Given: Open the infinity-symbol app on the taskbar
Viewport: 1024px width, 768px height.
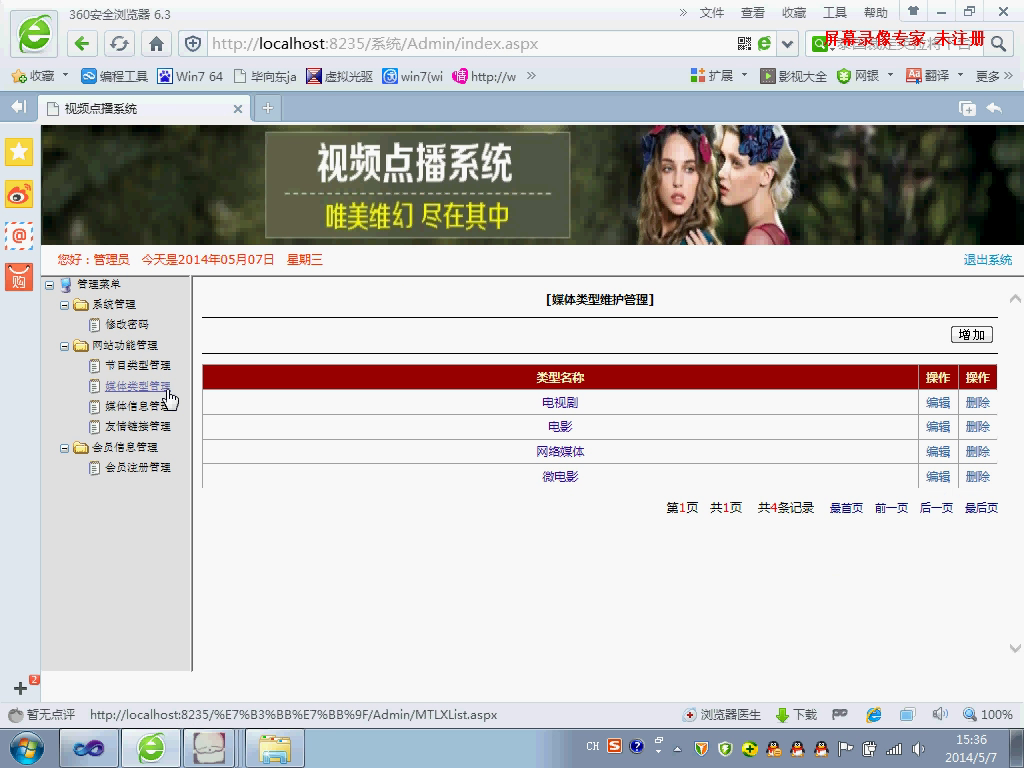Looking at the screenshot, I should pyautogui.click(x=89, y=748).
